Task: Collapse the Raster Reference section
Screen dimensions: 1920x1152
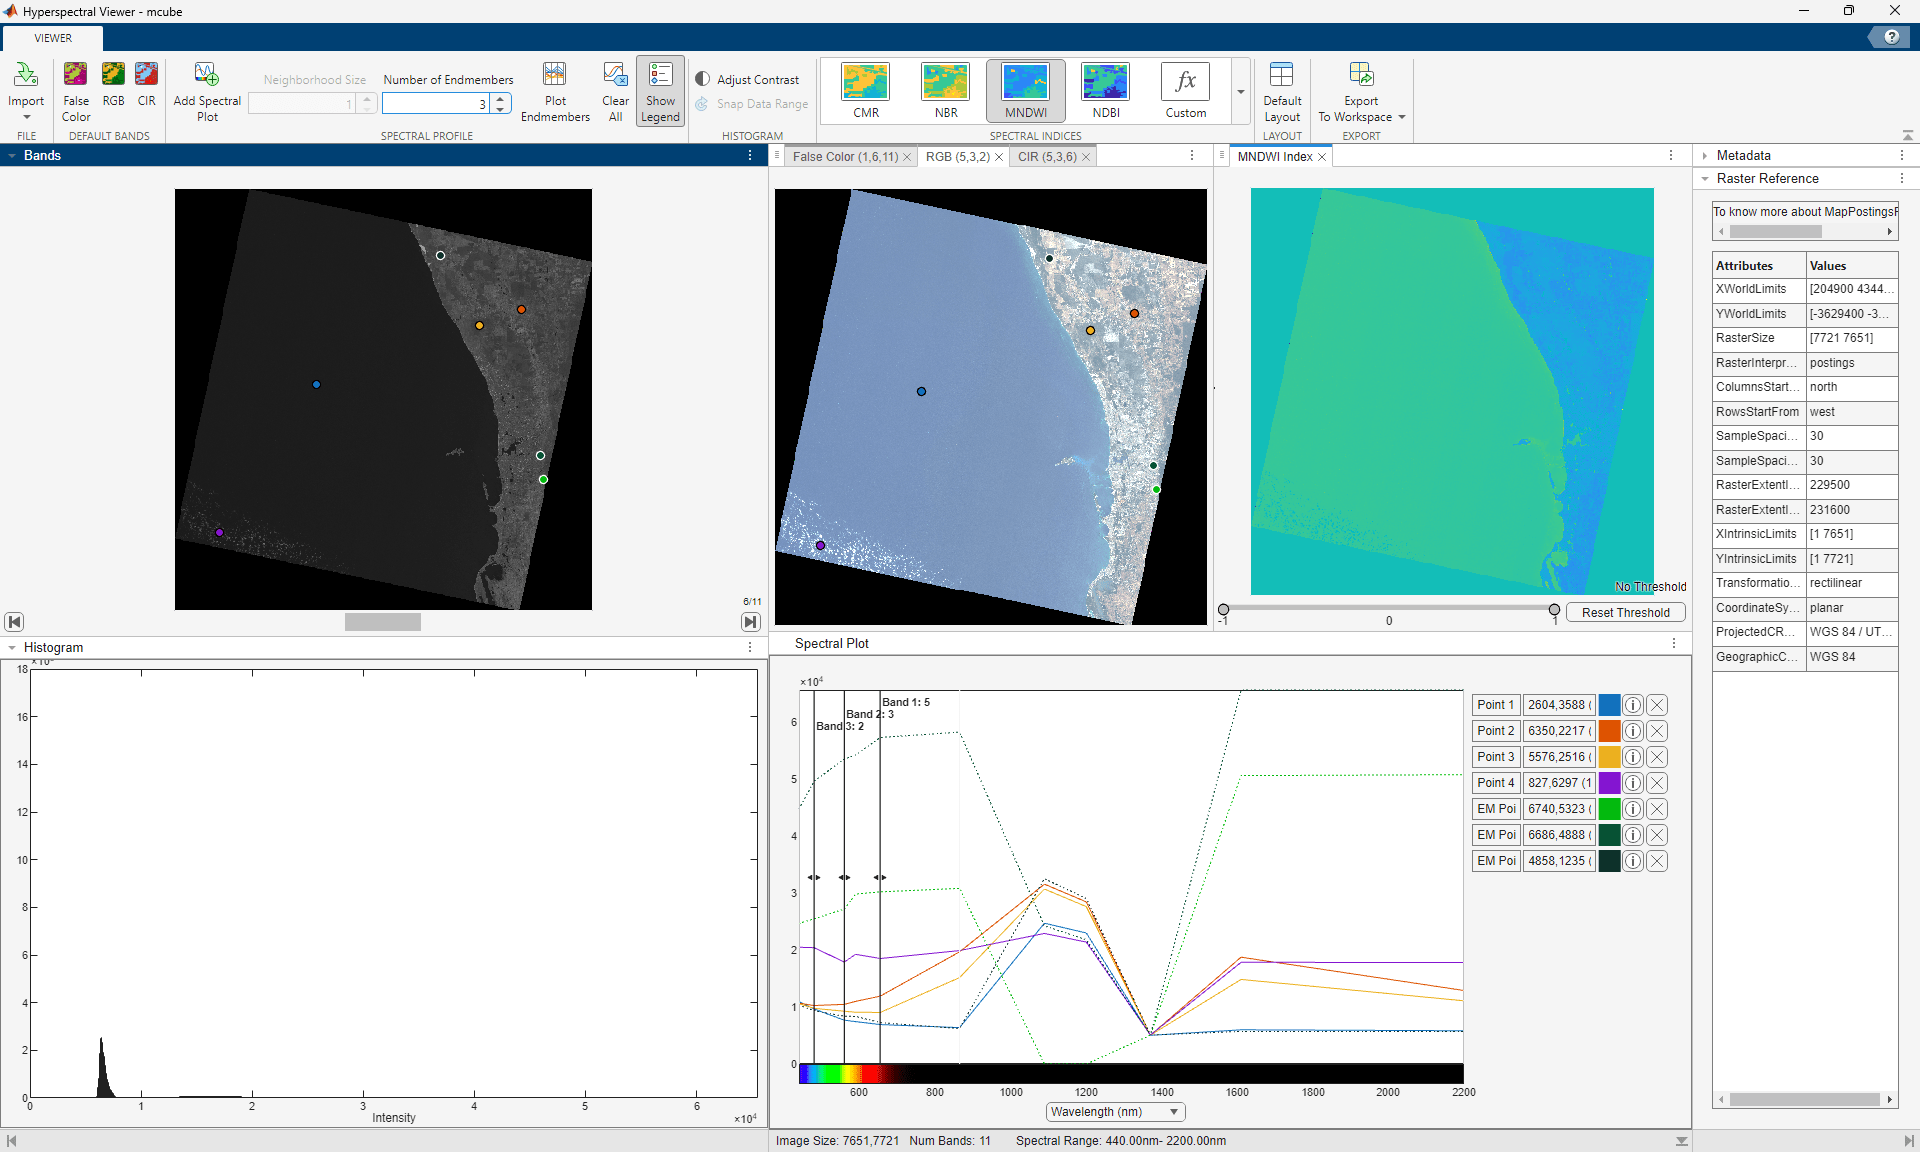Action: pos(1705,178)
